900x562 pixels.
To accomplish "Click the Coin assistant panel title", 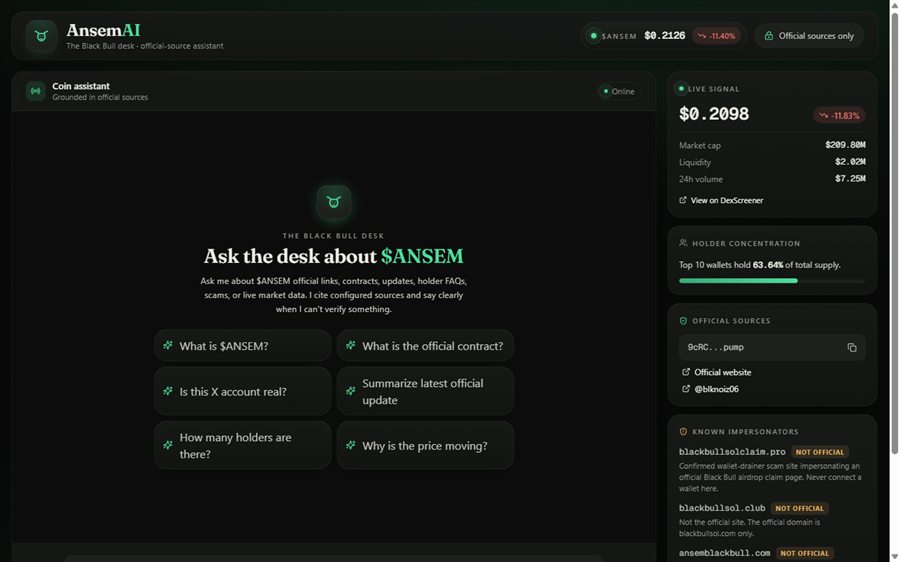I will tap(81, 86).
